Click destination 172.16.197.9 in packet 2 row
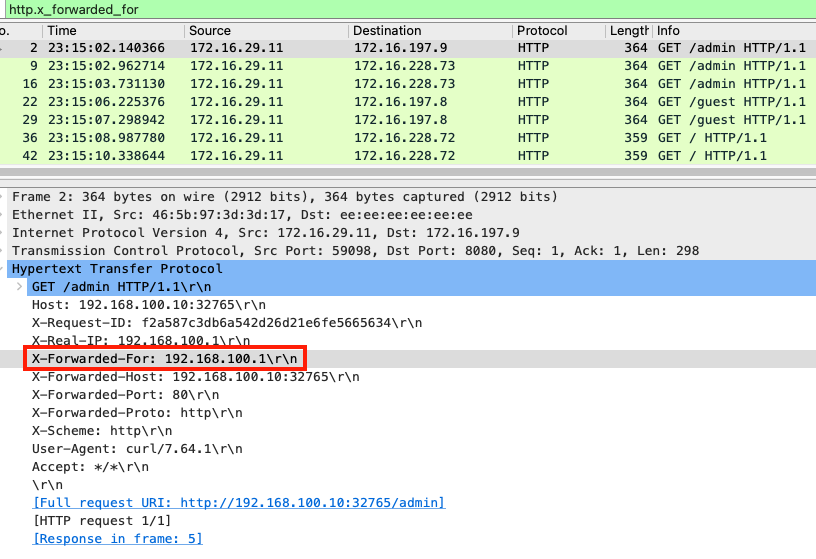This screenshot has width=816, height=559. [x=400, y=48]
